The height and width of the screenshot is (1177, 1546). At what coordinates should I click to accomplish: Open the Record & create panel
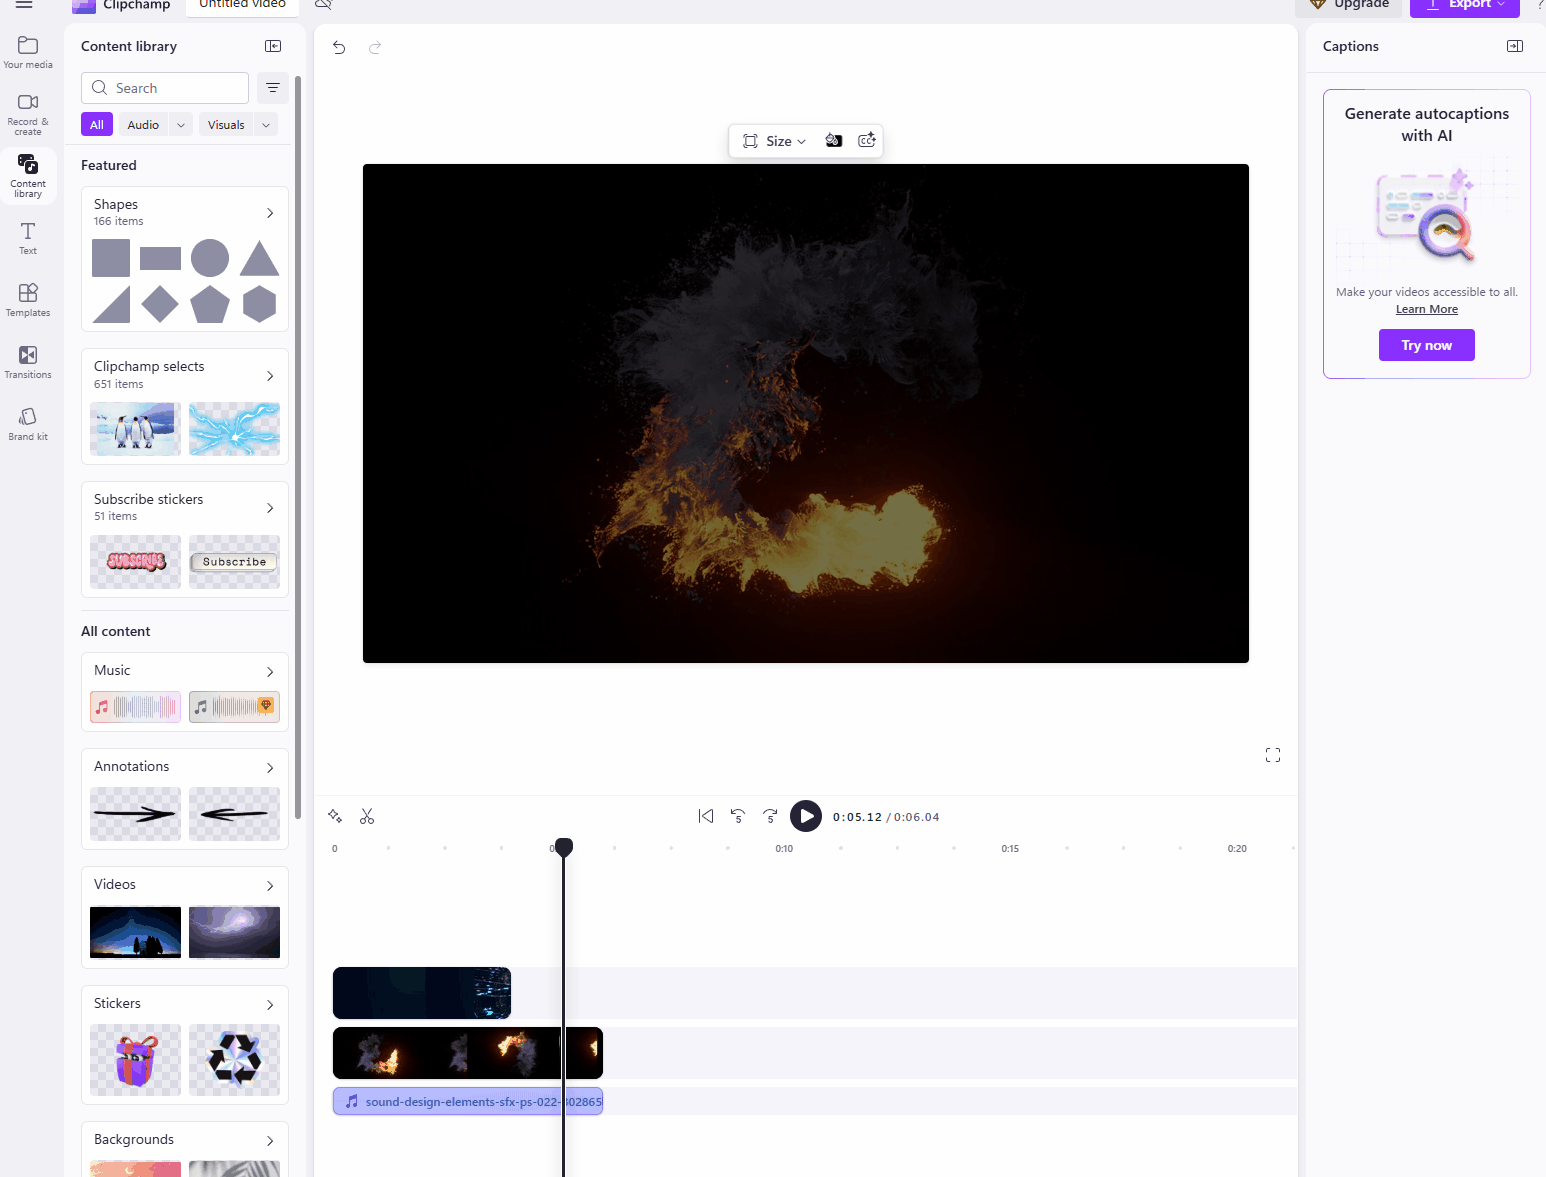point(27,110)
